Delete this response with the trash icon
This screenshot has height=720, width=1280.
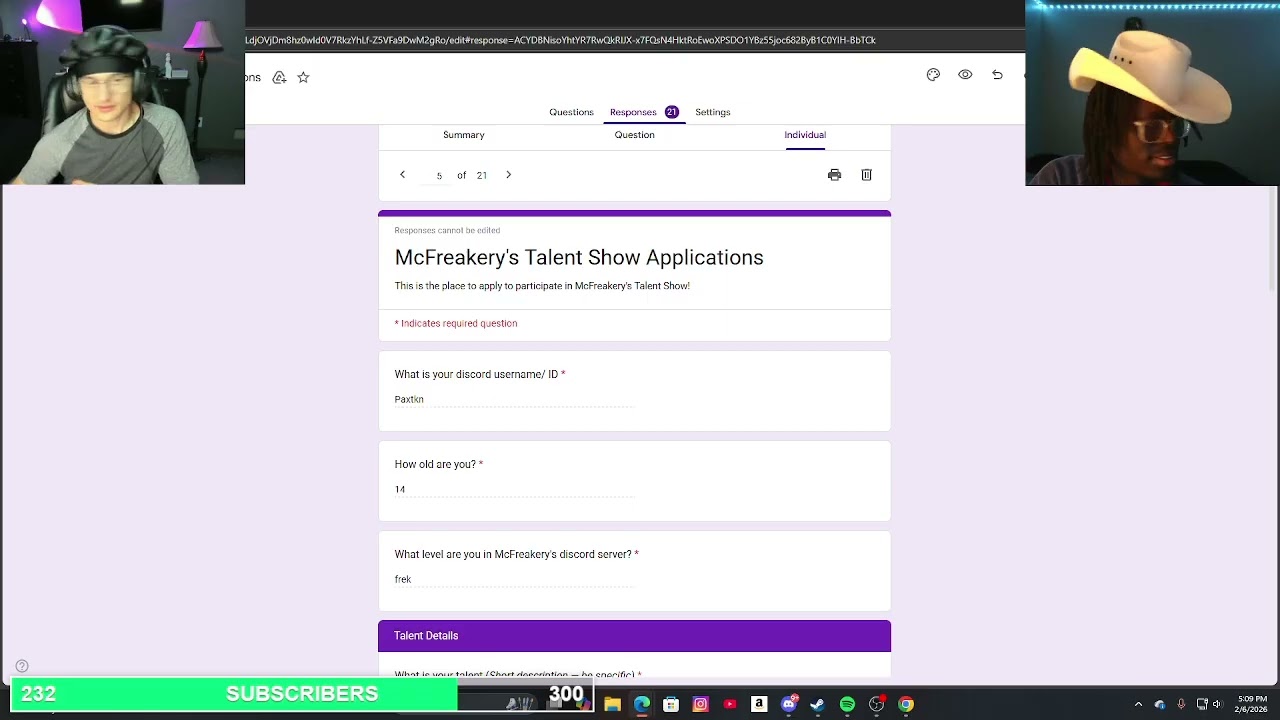[866, 175]
